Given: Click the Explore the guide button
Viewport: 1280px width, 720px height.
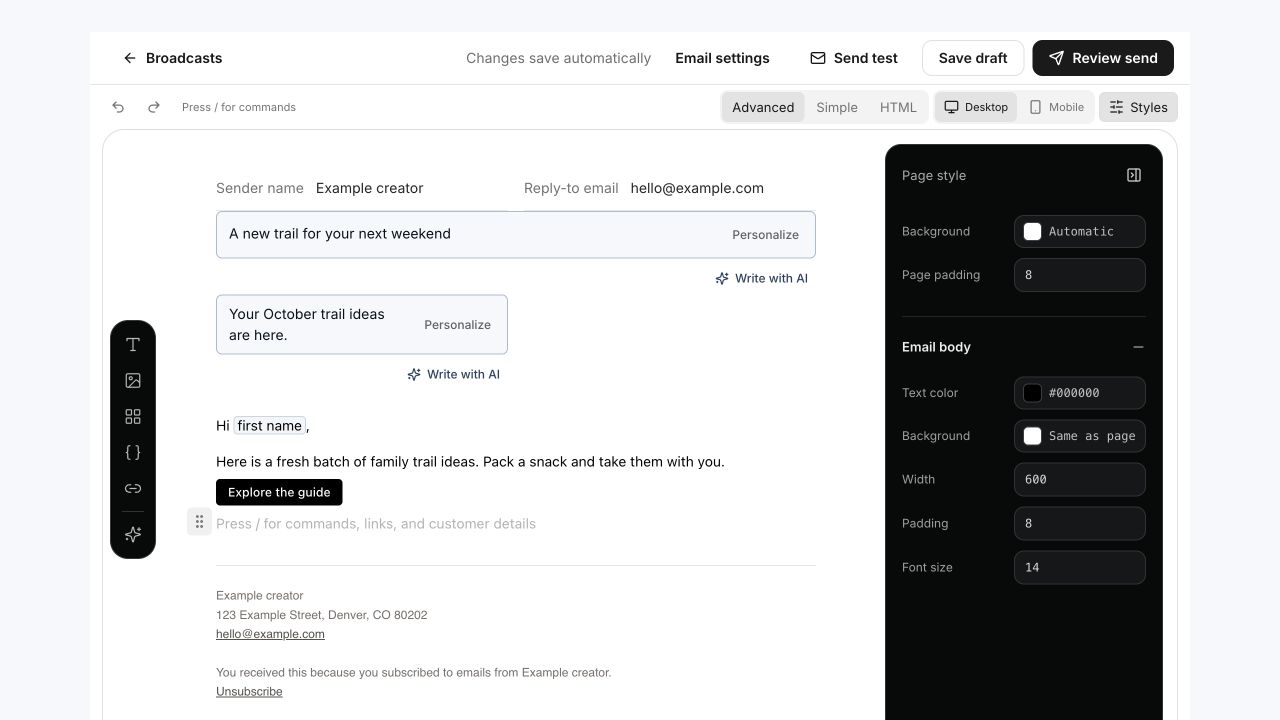Looking at the screenshot, I should pos(279,492).
